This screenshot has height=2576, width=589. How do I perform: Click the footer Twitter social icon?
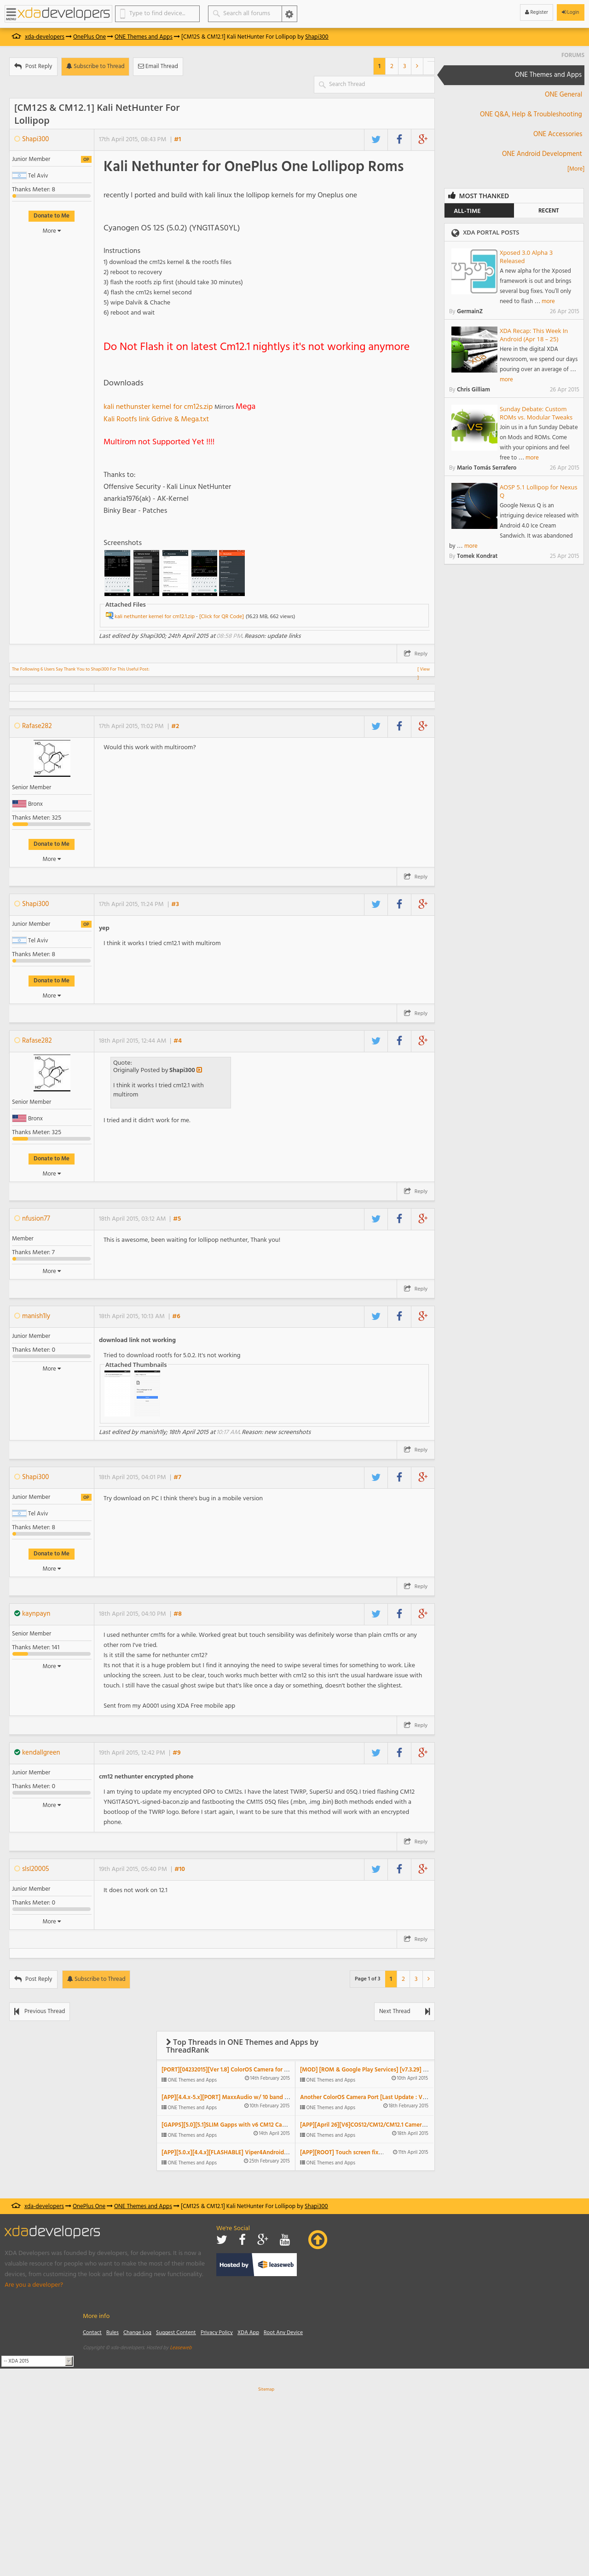pos(222,2239)
